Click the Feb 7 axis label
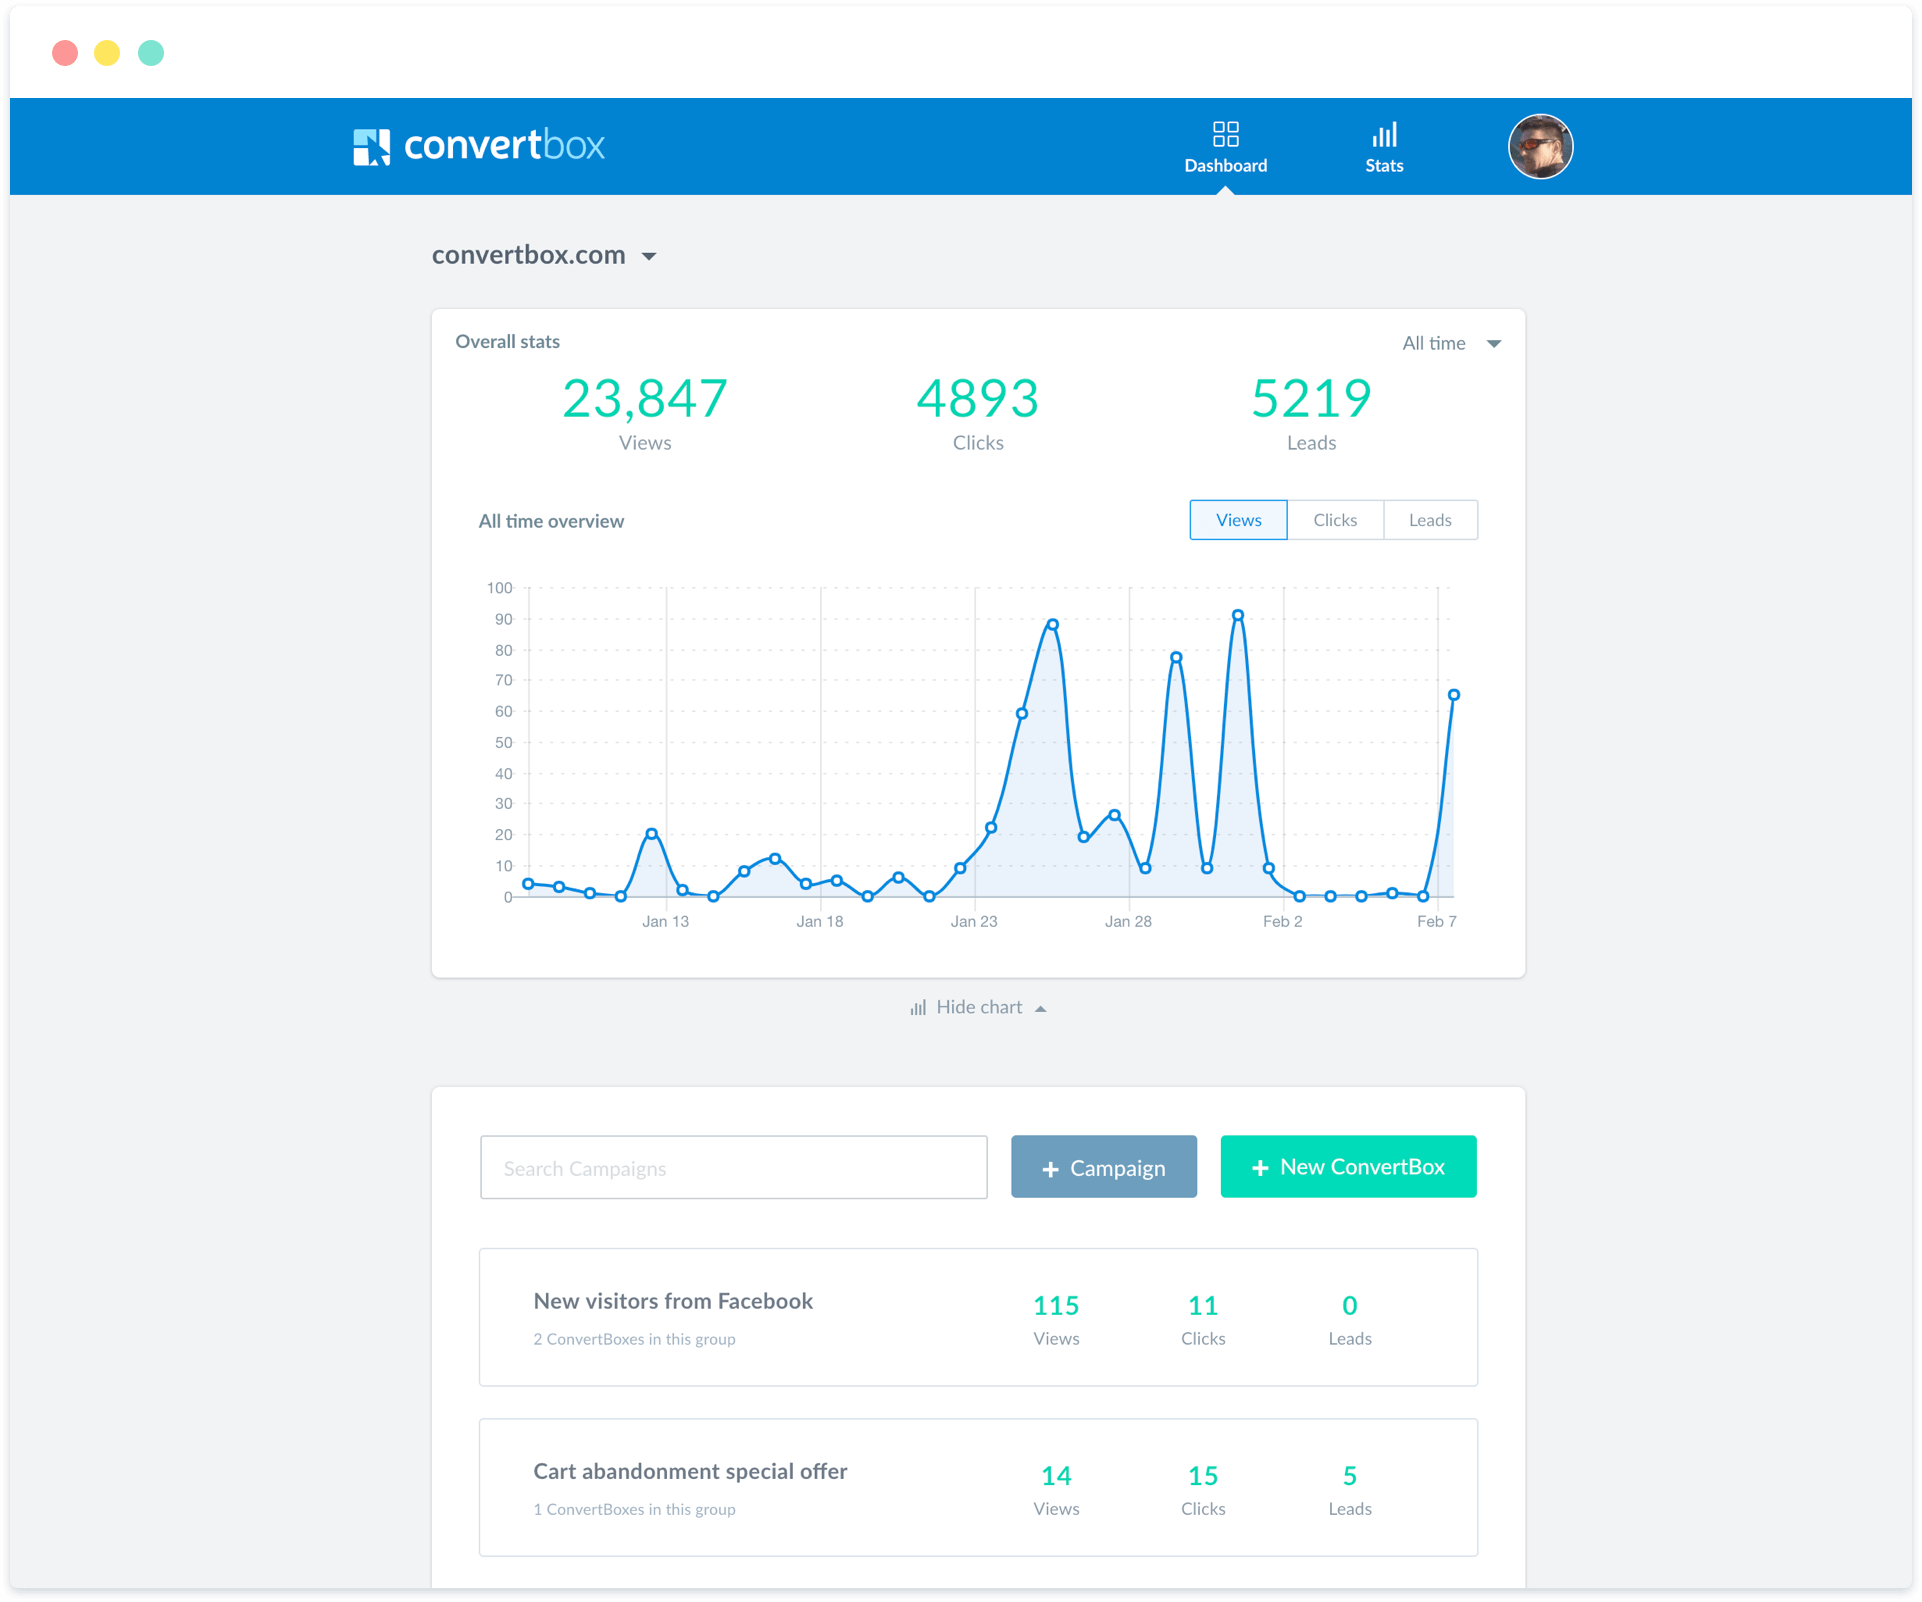Viewport: 1922px width, 1602px height. point(1437,921)
